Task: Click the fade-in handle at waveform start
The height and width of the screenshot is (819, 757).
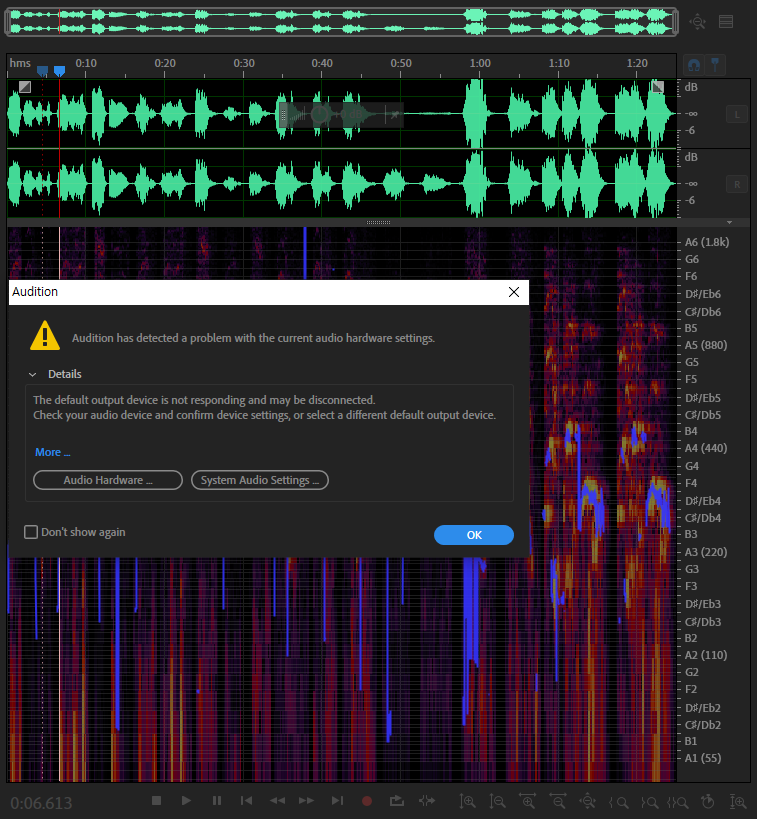Action: point(25,87)
